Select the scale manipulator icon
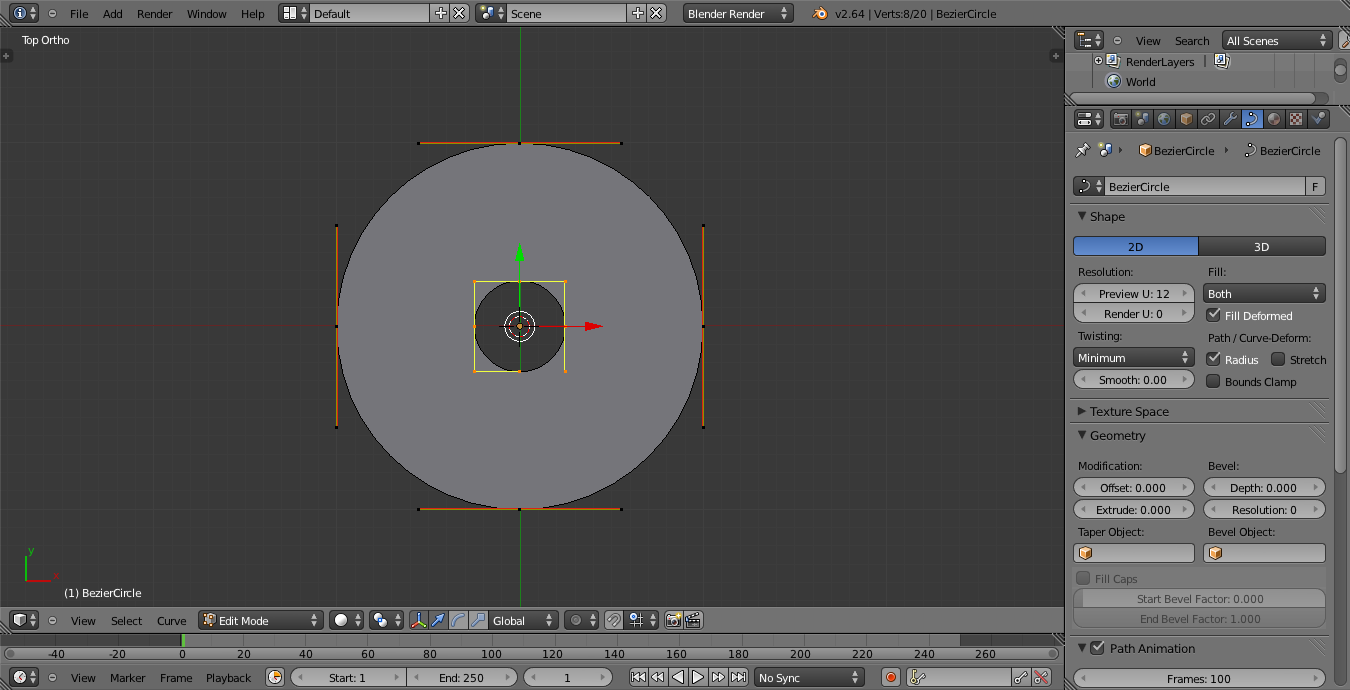 [477, 620]
